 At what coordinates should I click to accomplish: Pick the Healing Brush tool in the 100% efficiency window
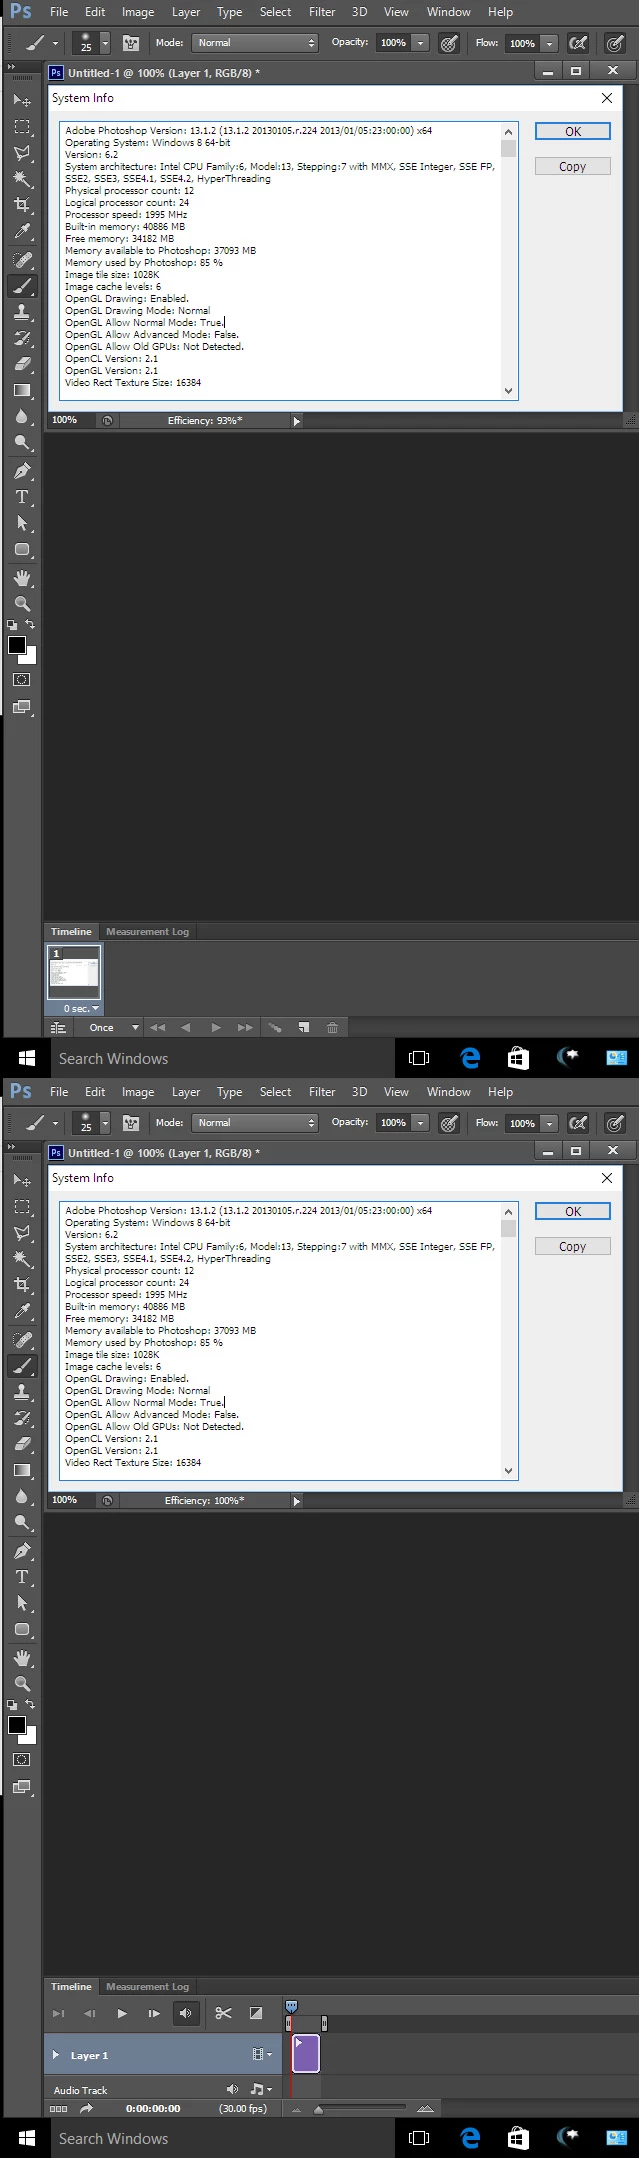pos(21,1340)
